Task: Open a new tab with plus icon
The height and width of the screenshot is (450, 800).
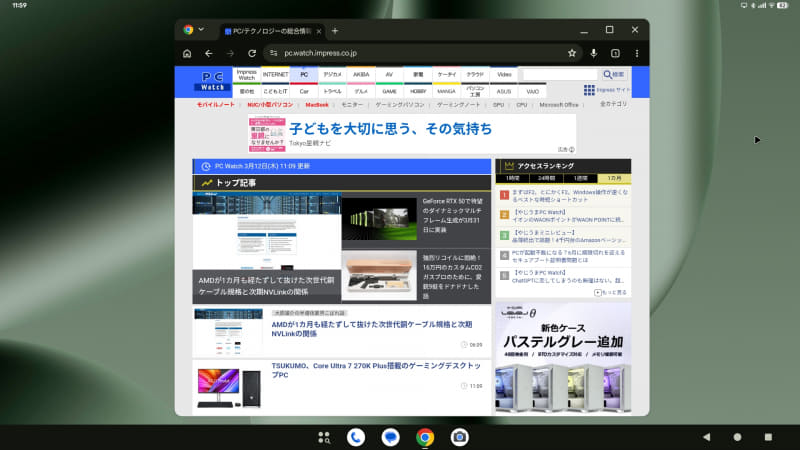Action: tap(335, 31)
